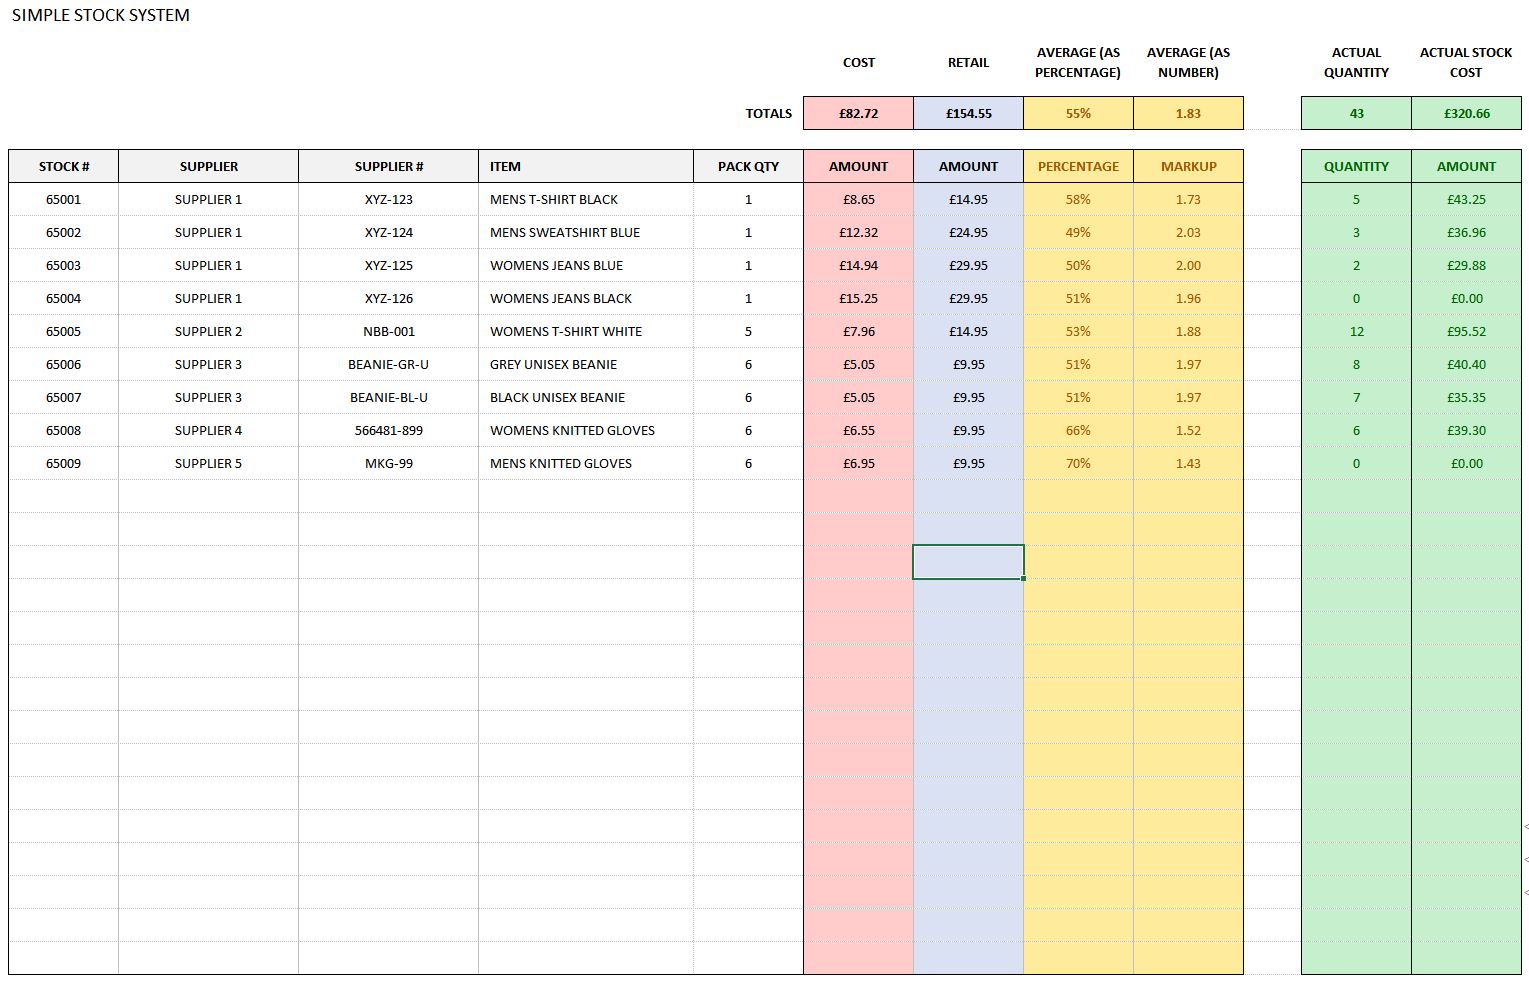Viewport: 1529px width, 988px height.
Task: Select supplier number XYZ-125
Action: tap(388, 265)
